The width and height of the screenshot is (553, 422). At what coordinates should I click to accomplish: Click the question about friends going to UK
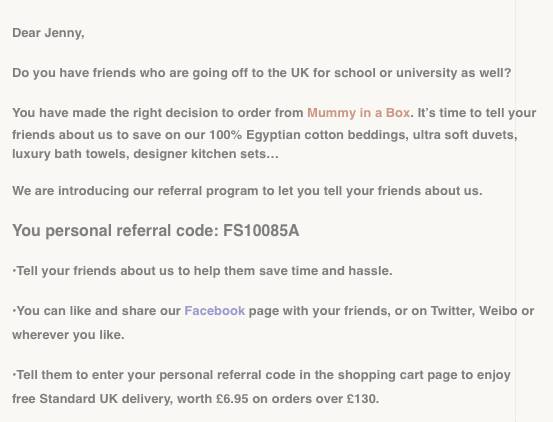coord(262,73)
